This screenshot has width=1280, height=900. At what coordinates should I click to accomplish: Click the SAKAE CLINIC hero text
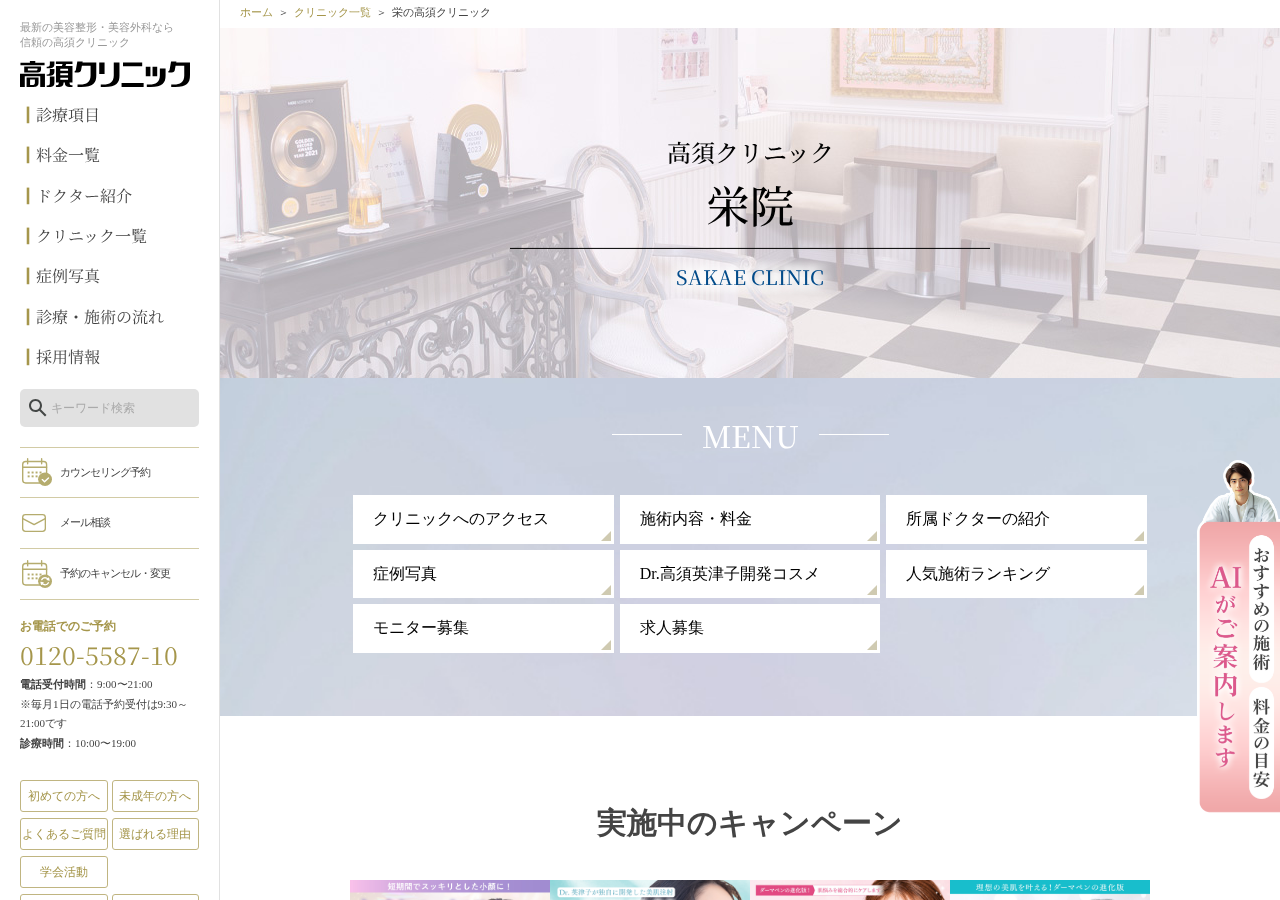[750, 278]
